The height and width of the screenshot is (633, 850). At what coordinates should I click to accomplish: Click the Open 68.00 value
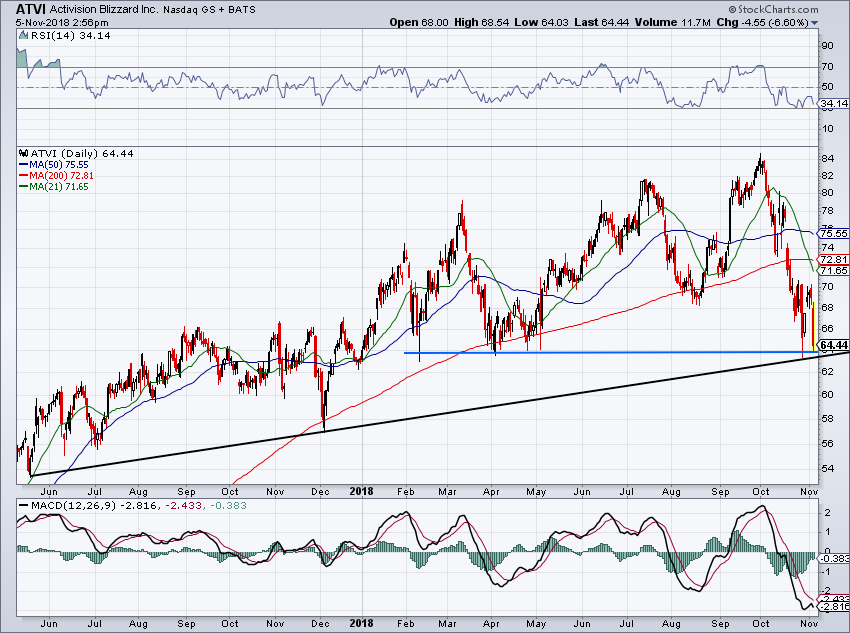coord(419,22)
